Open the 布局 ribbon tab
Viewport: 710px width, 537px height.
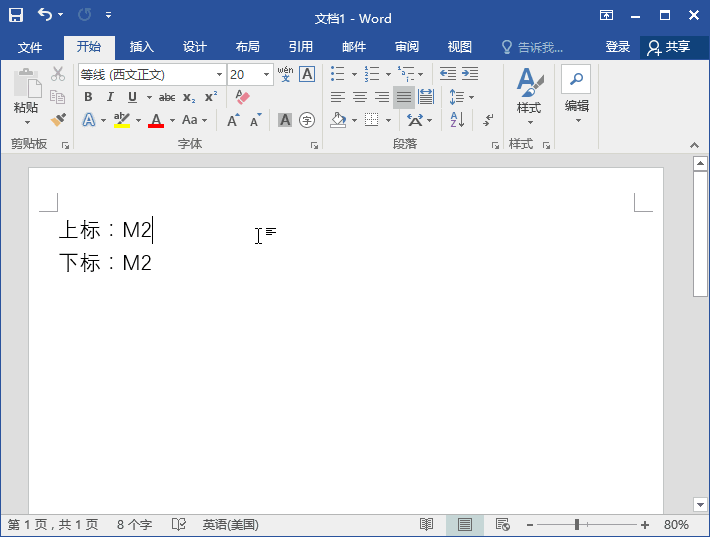pos(247,47)
